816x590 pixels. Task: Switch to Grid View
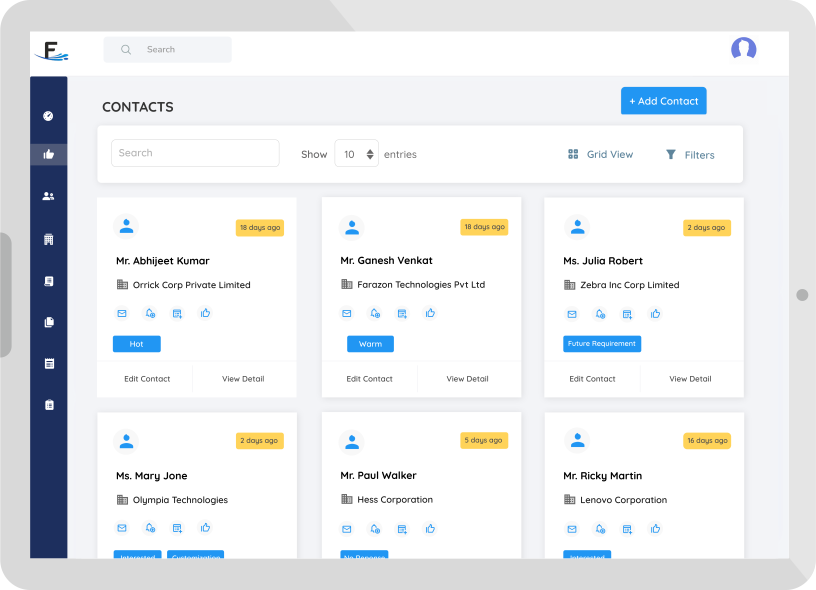pos(600,155)
